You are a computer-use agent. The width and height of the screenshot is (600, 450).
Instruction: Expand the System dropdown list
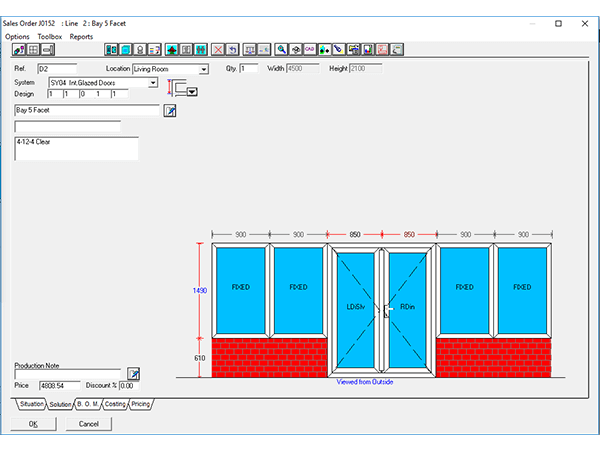tap(153, 82)
